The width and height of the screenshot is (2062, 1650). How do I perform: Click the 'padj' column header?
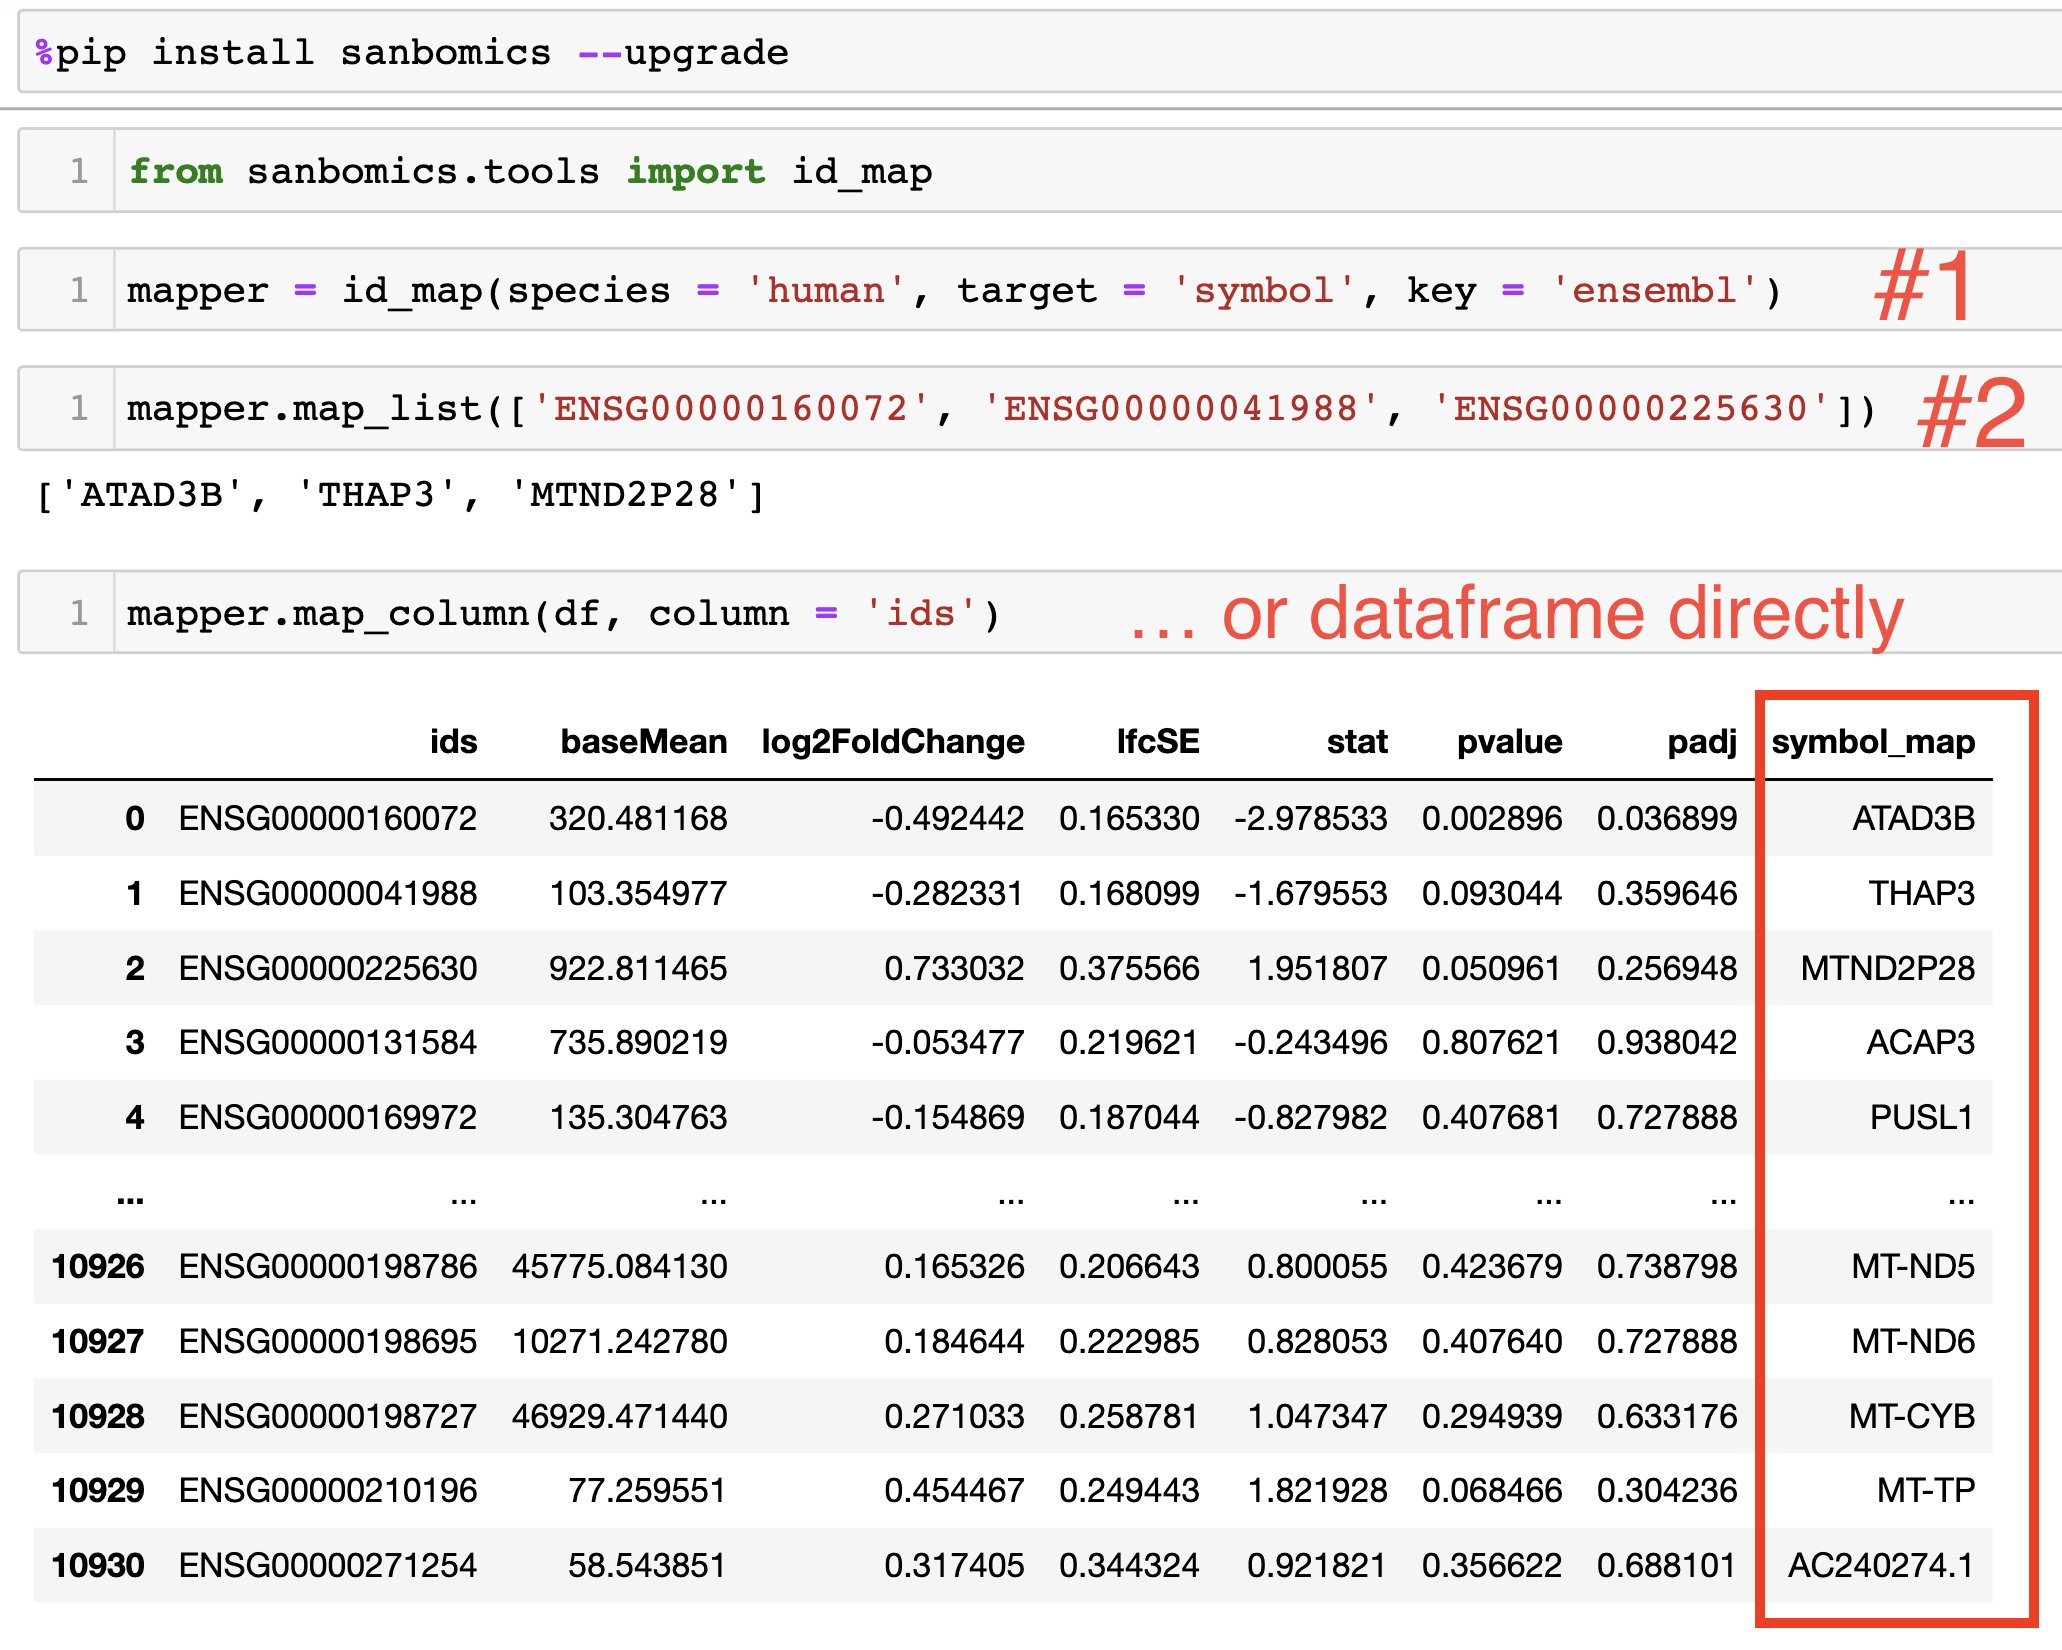point(1702,742)
